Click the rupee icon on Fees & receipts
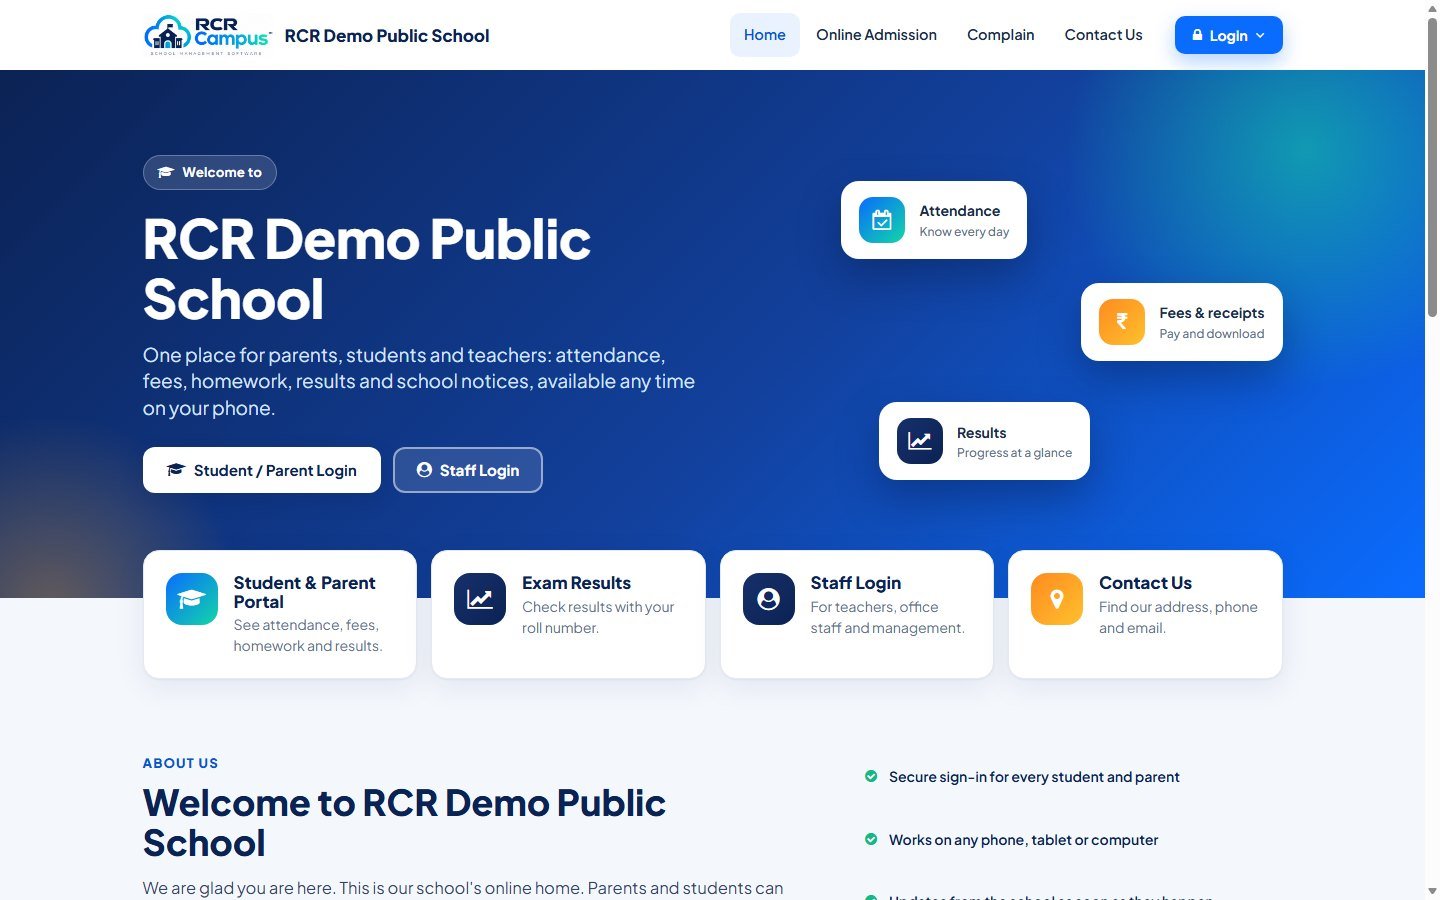This screenshot has height=900, width=1440. click(1122, 322)
